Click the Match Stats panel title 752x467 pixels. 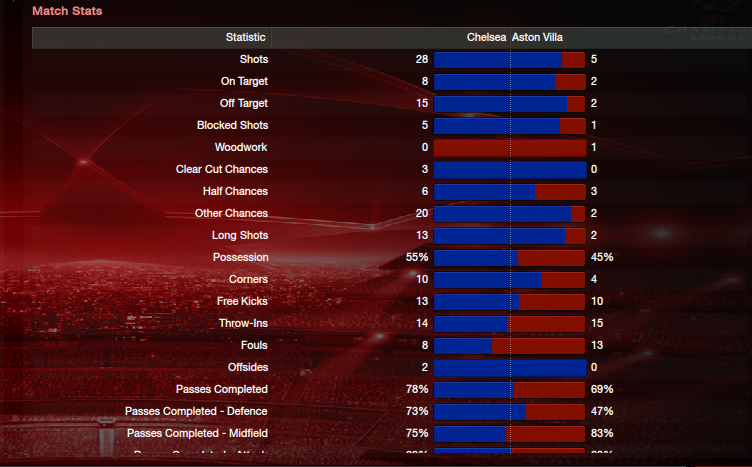[67, 11]
